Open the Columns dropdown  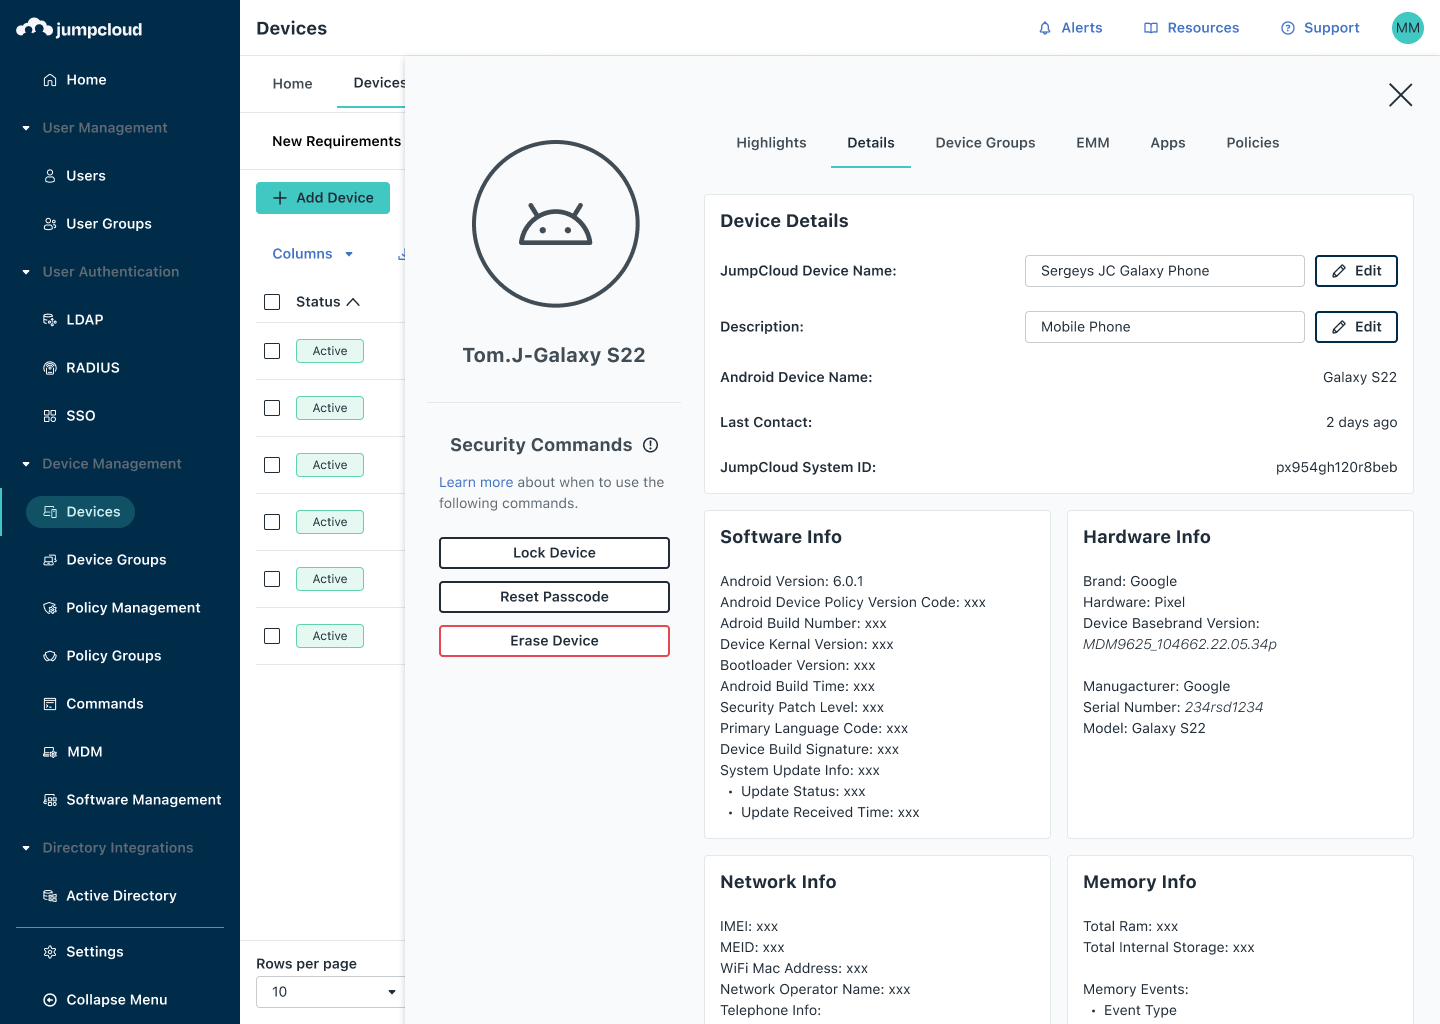tap(313, 254)
